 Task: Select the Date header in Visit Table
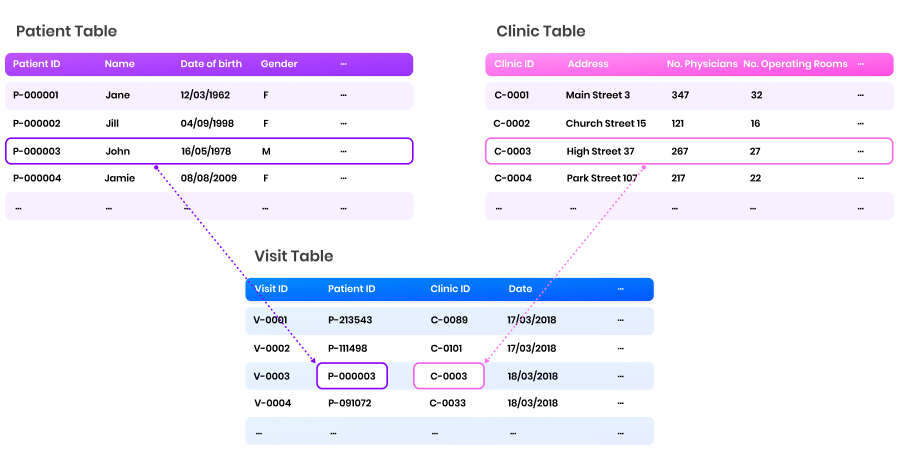coord(520,289)
